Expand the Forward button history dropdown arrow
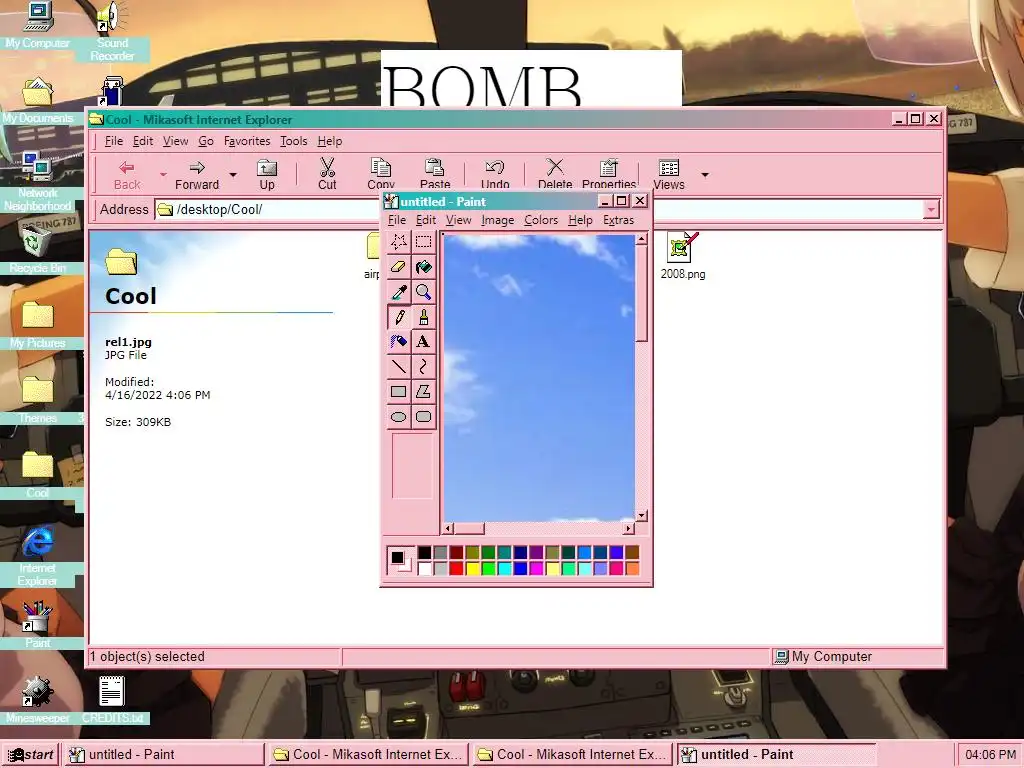The width and height of the screenshot is (1024, 768). (x=232, y=175)
